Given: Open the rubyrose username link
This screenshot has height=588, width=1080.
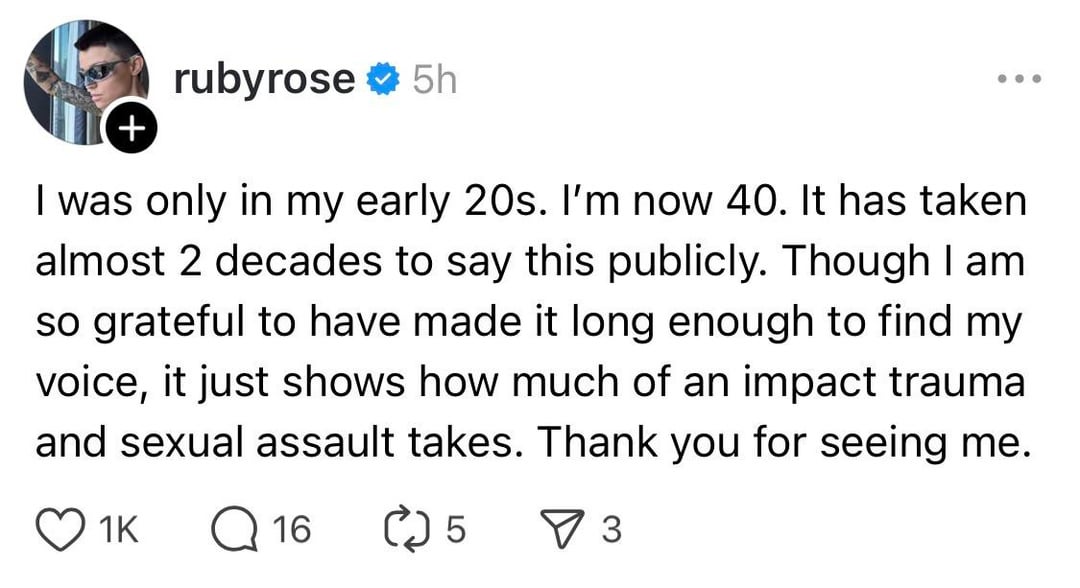Looking at the screenshot, I should pos(264,80).
